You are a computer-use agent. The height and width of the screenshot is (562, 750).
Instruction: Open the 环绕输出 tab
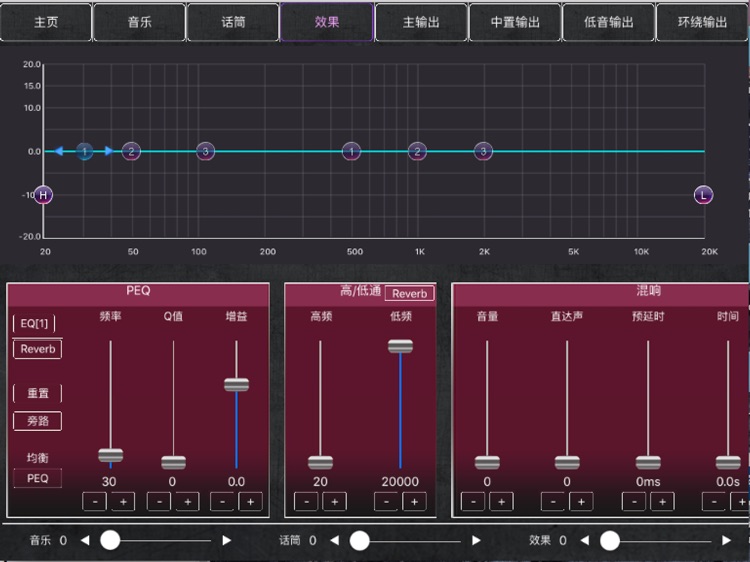coord(702,22)
